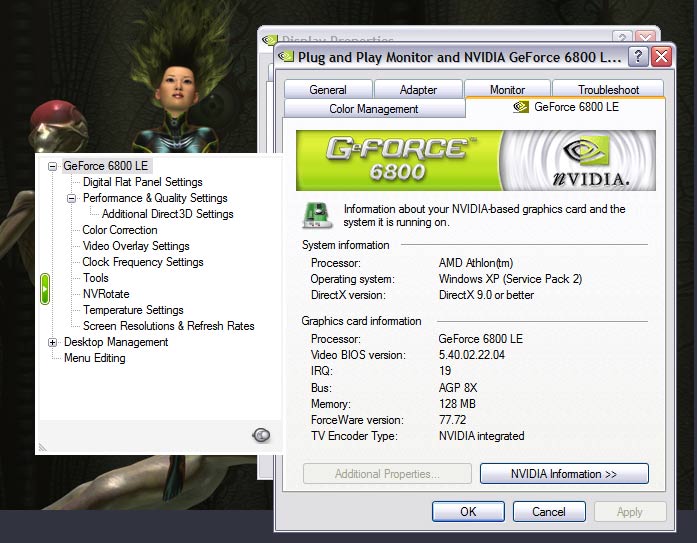Image resolution: width=697 pixels, height=543 pixels.
Task: Select Desktop Management in tree
Action: click(116, 342)
